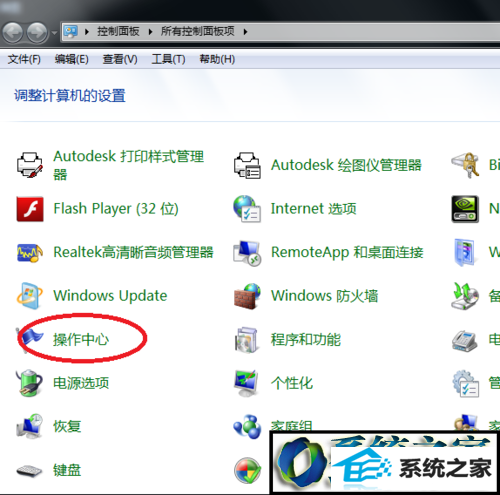
Task: Open the 查看(V) menu
Action: 120,59
